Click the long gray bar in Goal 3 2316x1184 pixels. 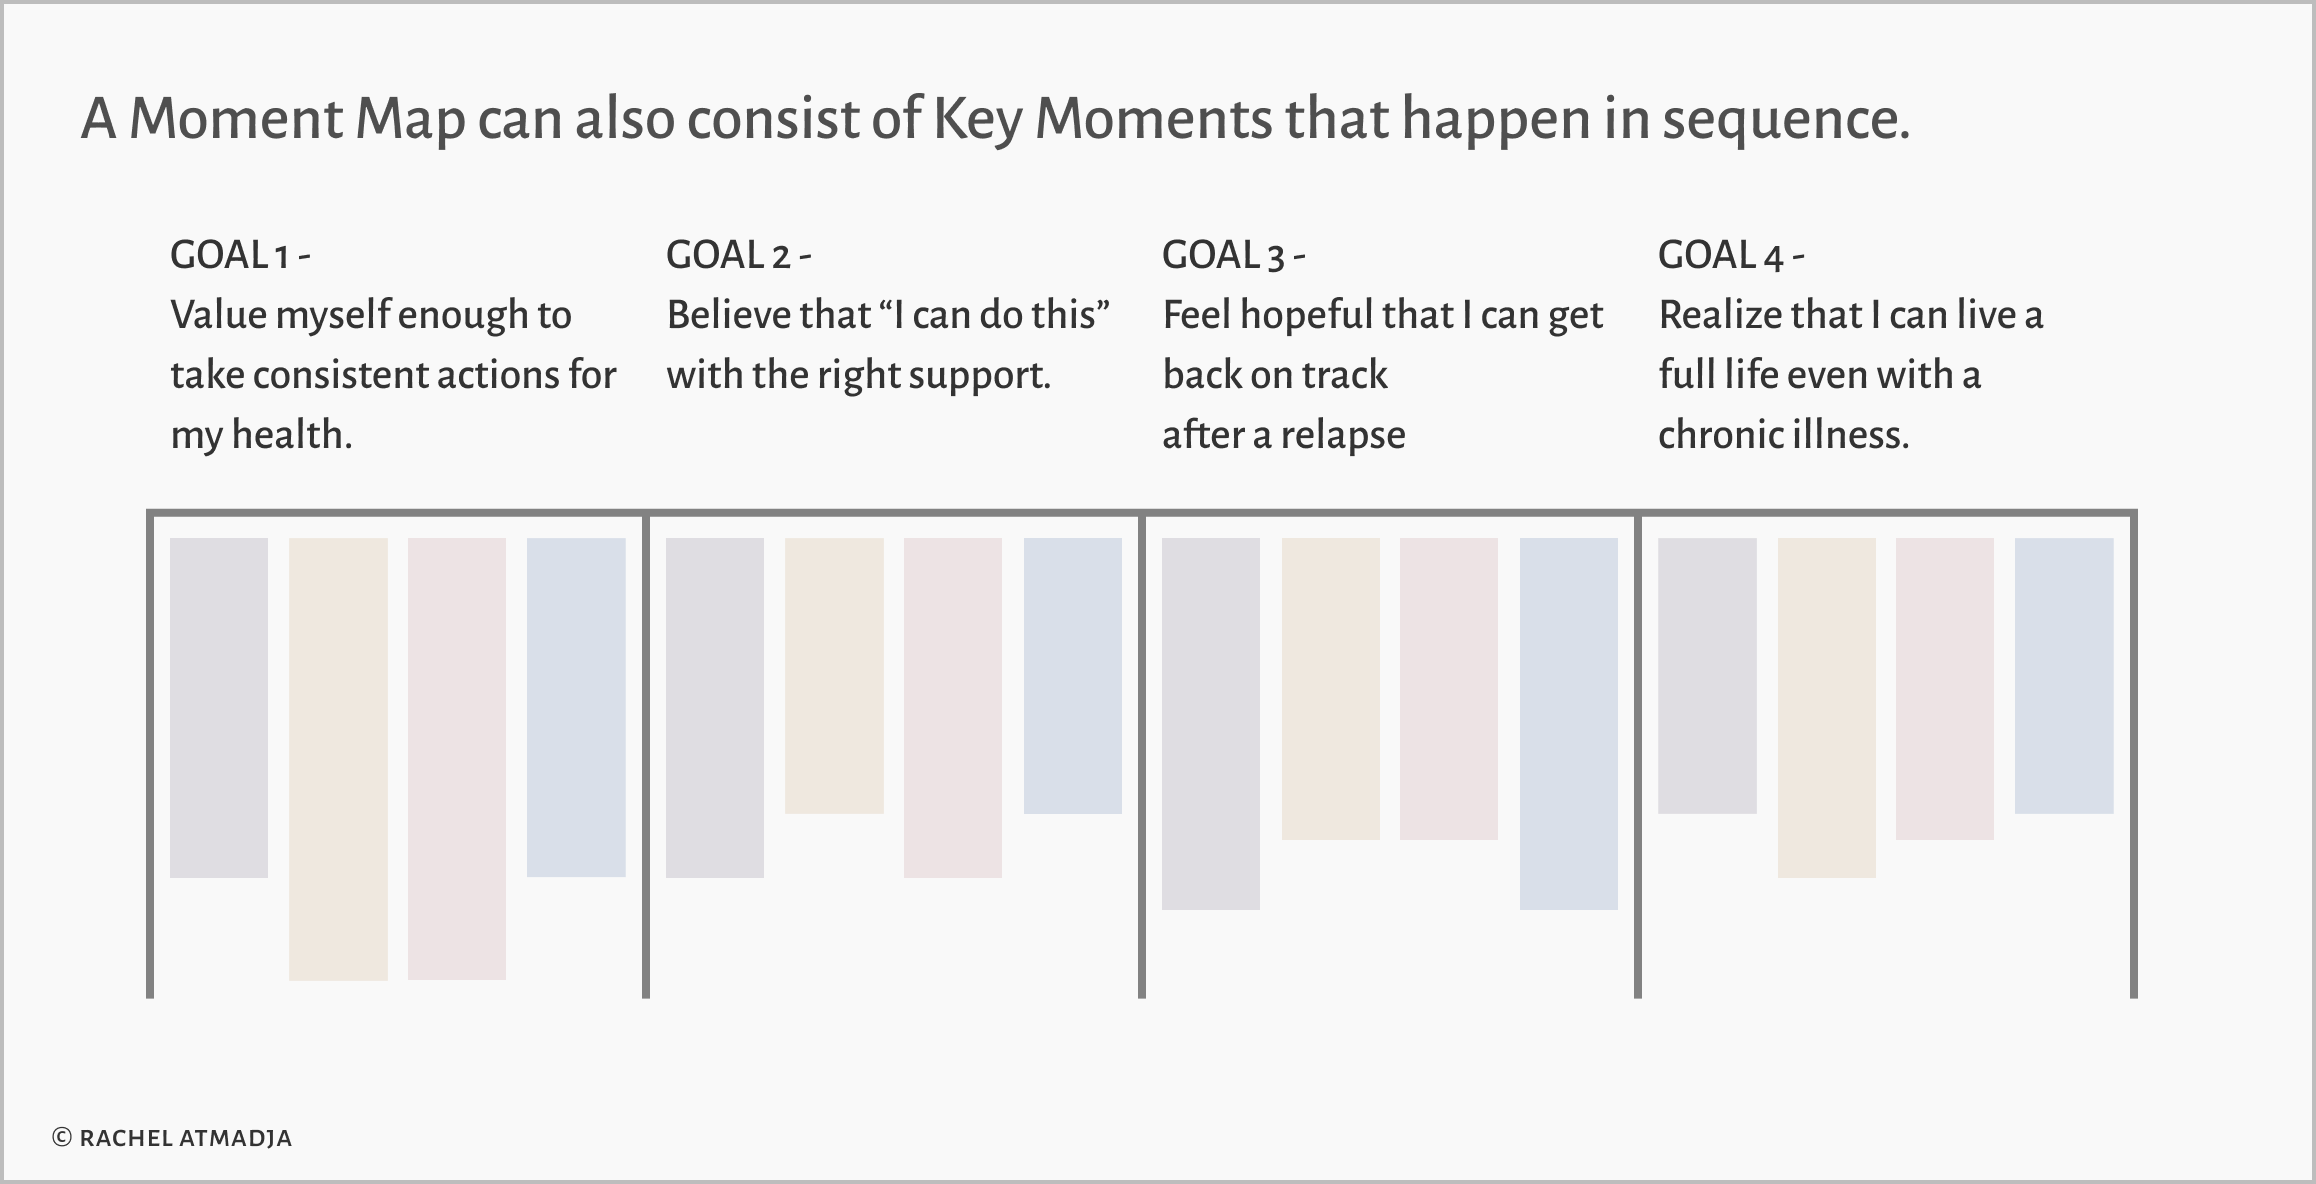coord(1211,724)
